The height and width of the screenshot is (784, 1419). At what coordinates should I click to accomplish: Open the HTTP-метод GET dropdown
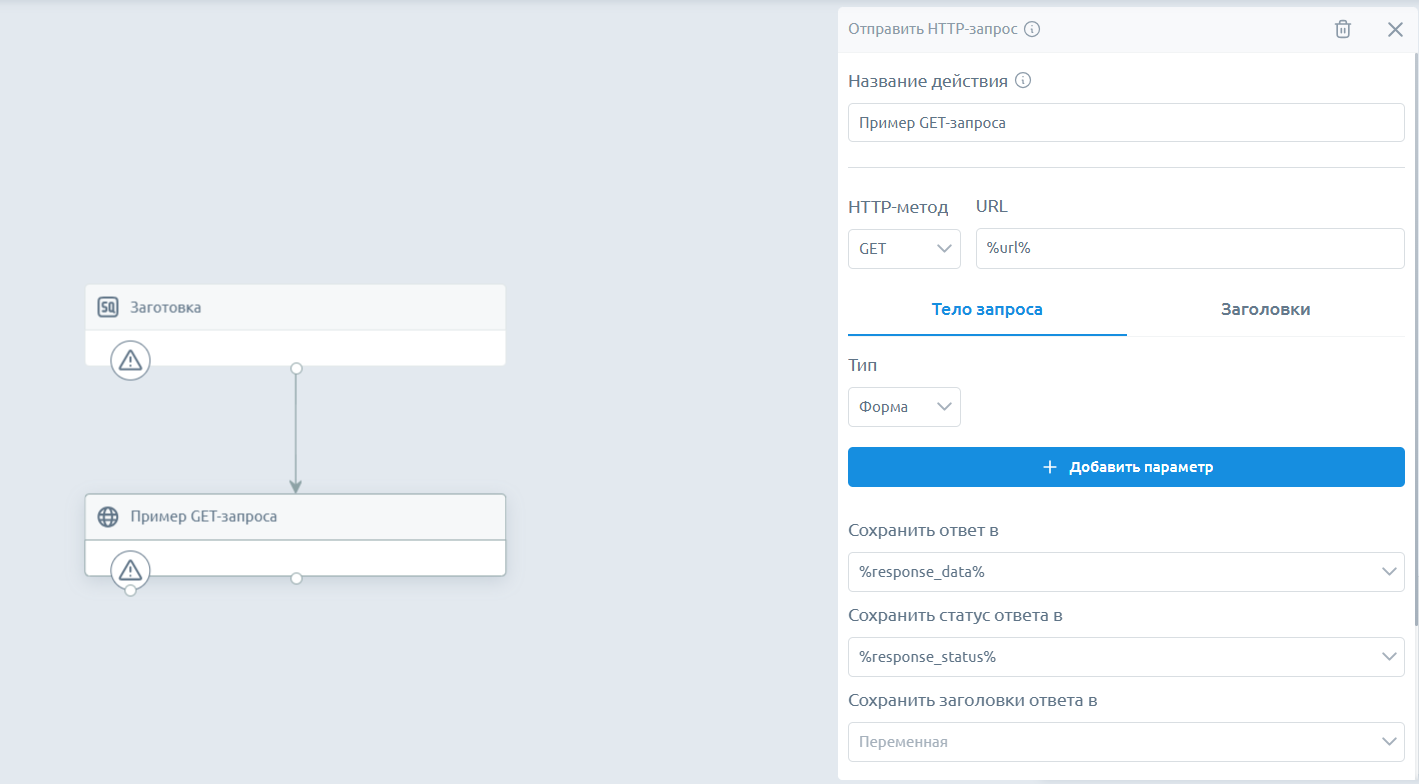(x=903, y=249)
